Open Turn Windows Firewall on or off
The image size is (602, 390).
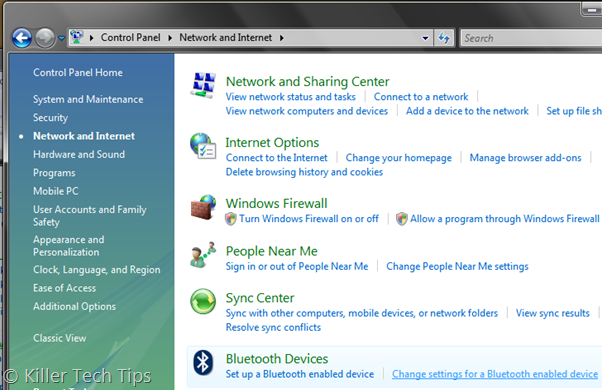pyautogui.click(x=309, y=219)
